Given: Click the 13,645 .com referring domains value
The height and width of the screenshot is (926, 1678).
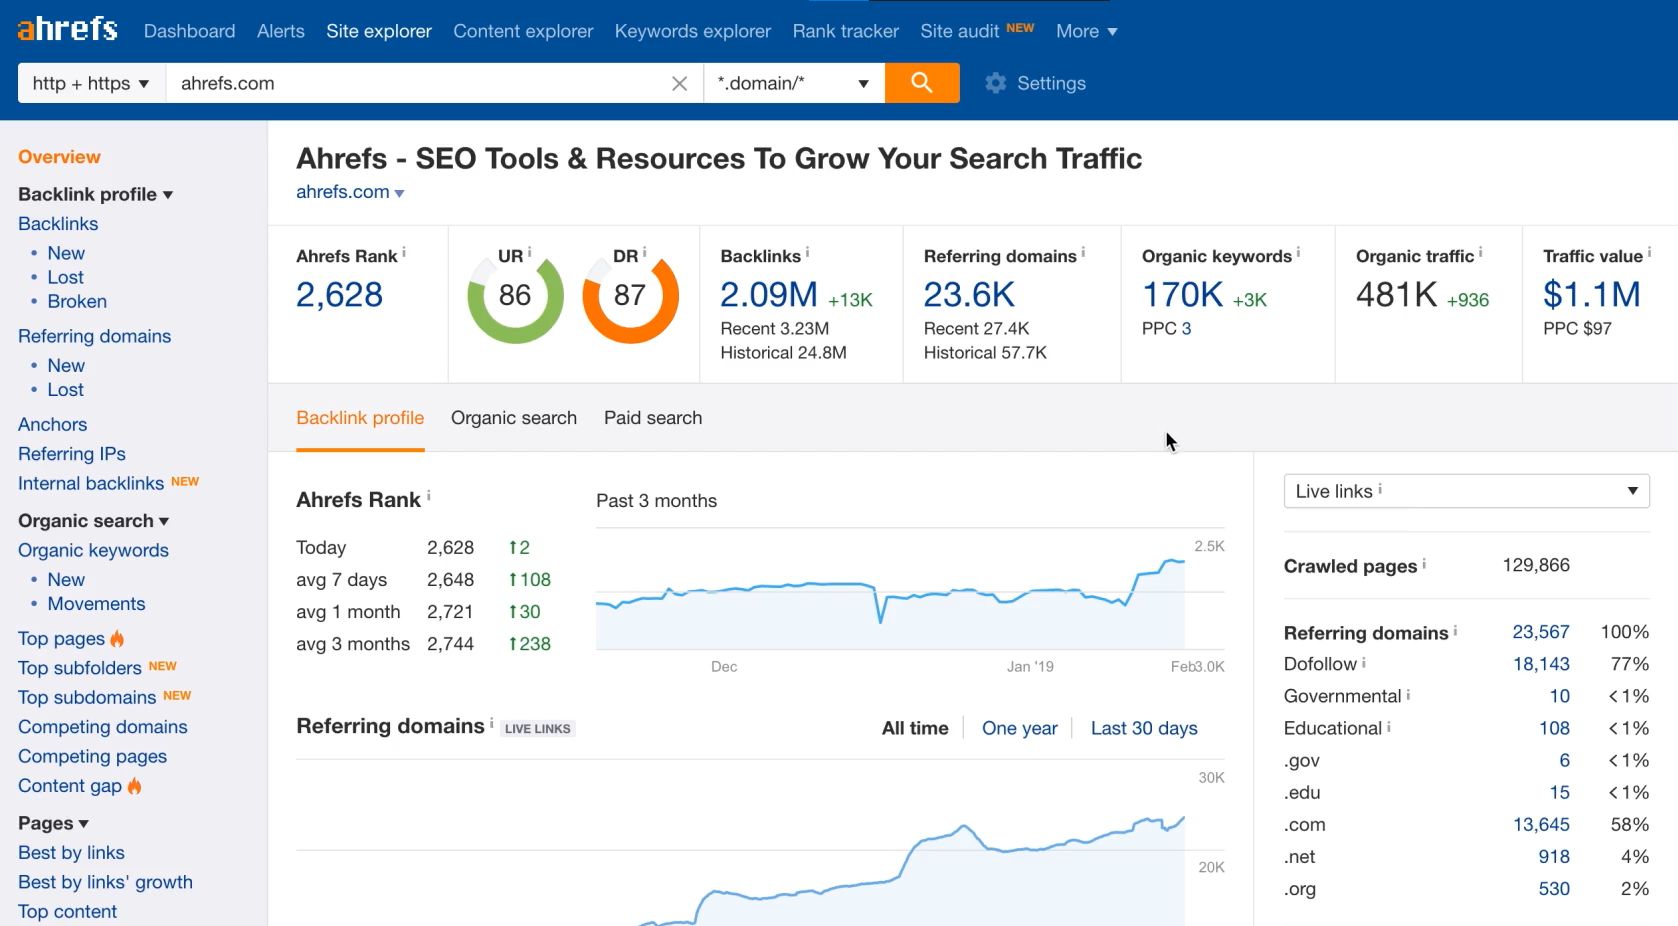Looking at the screenshot, I should [1541, 825].
